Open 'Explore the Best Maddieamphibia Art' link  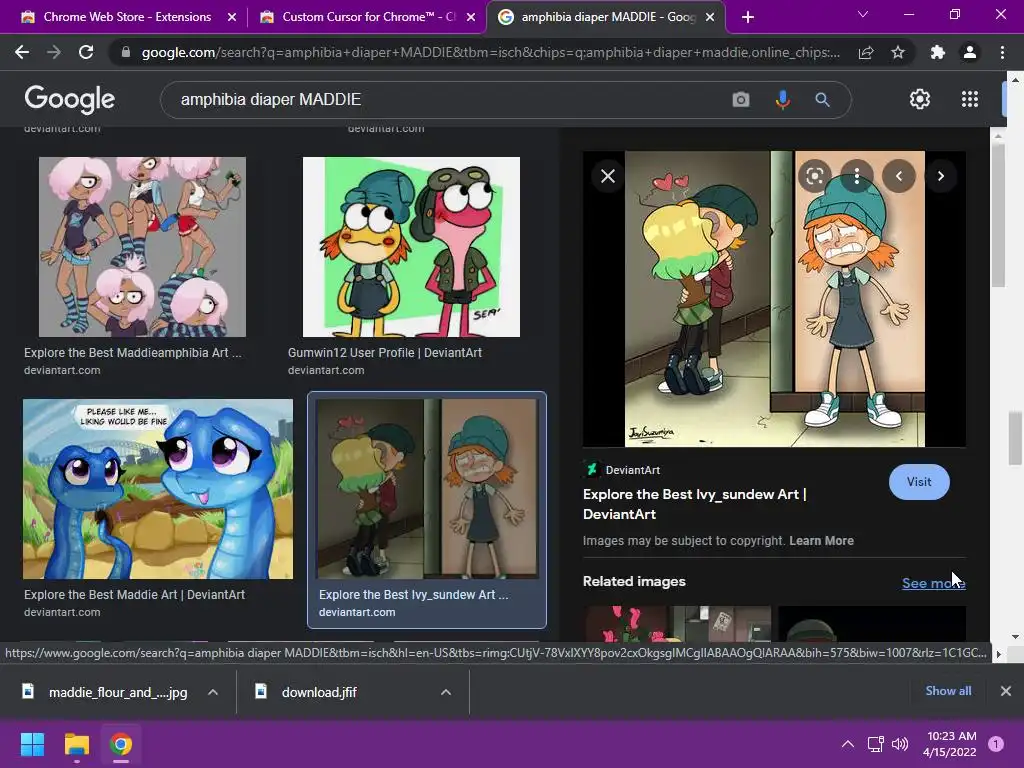point(133,353)
